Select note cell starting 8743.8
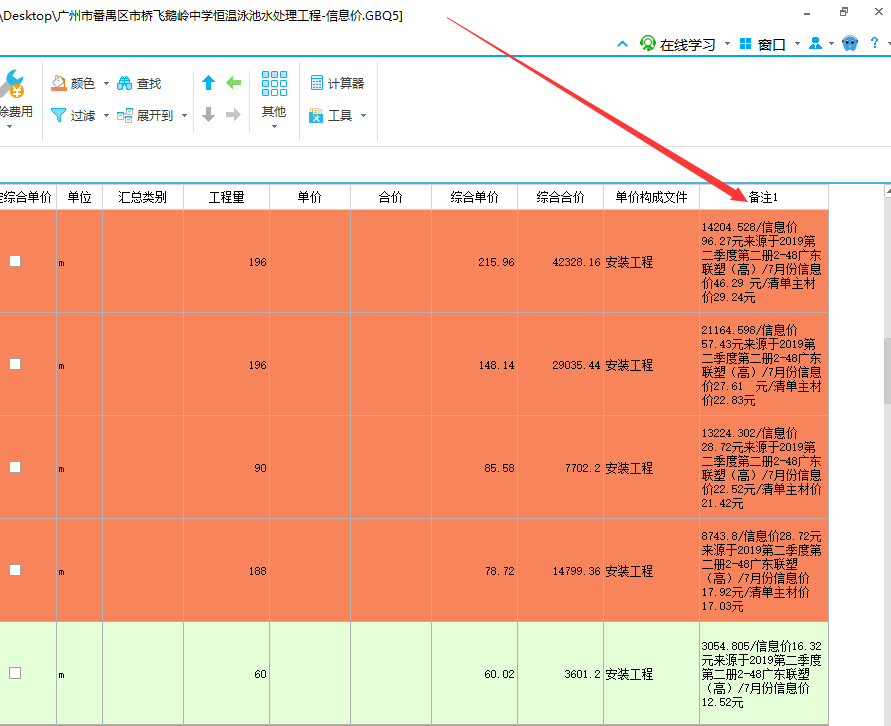Screen dimensions: 891x726 tap(764, 570)
